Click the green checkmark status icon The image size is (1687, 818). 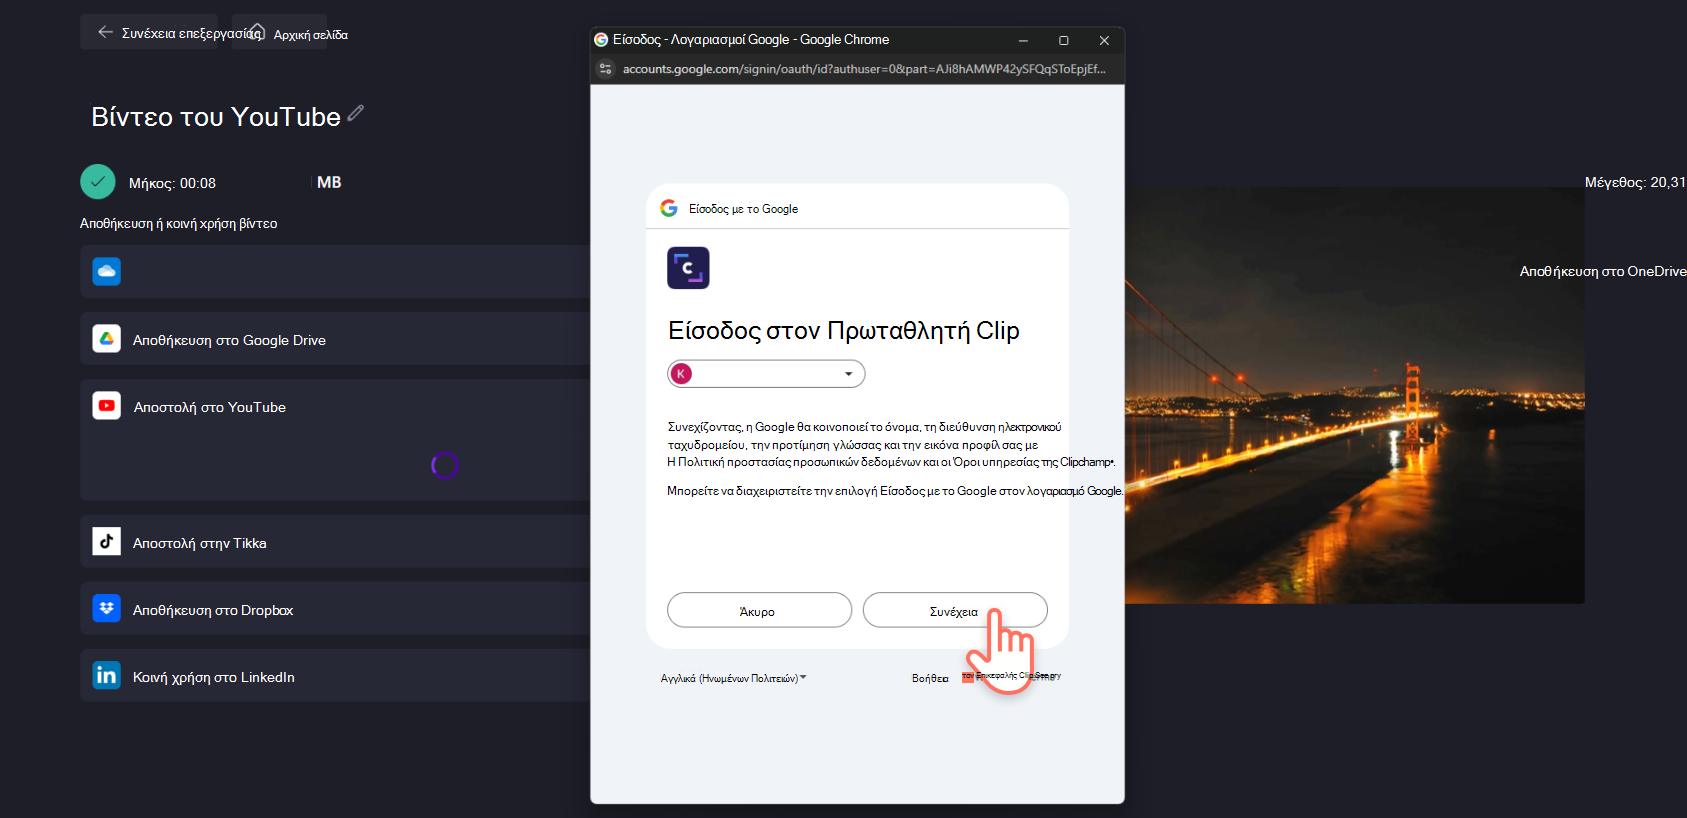point(98,182)
